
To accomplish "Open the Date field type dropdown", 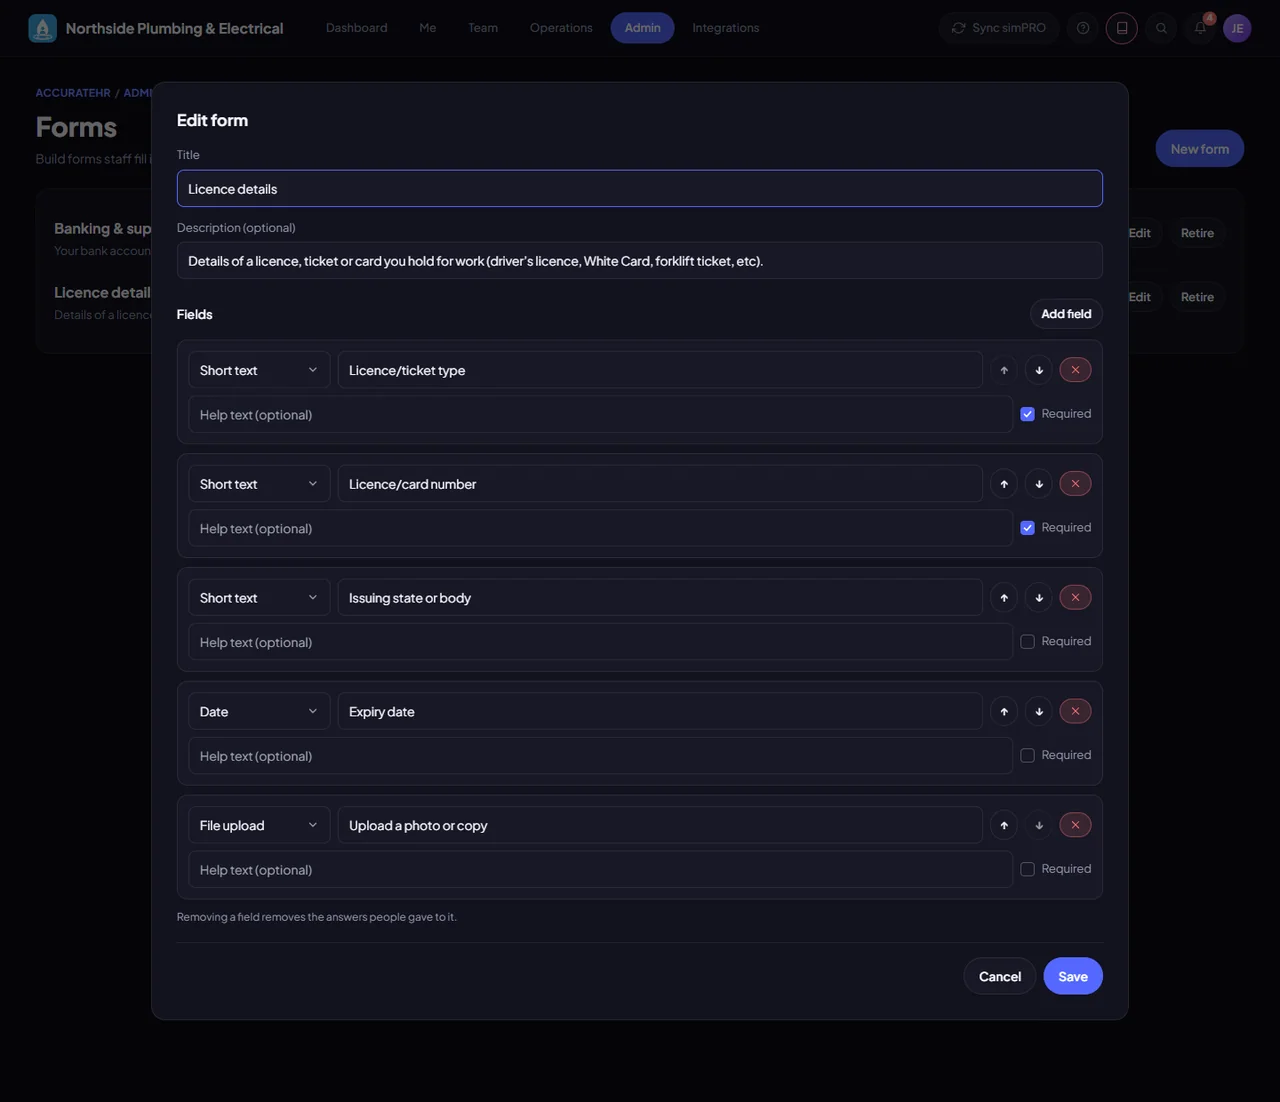I will [x=259, y=712].
